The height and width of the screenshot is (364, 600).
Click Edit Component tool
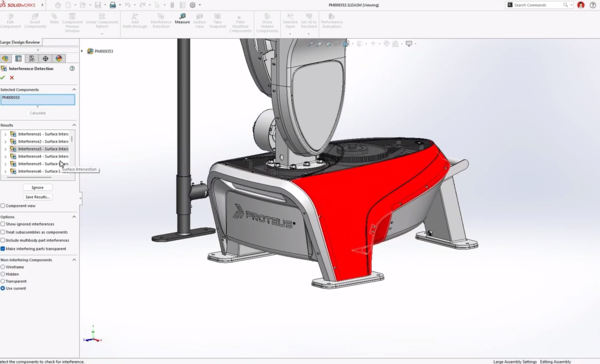point(10,21)
